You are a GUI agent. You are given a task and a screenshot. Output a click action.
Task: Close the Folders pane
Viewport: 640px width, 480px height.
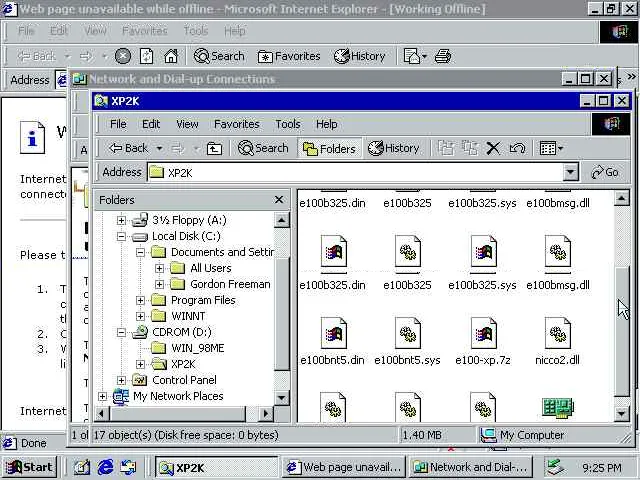tap(279, 200)
